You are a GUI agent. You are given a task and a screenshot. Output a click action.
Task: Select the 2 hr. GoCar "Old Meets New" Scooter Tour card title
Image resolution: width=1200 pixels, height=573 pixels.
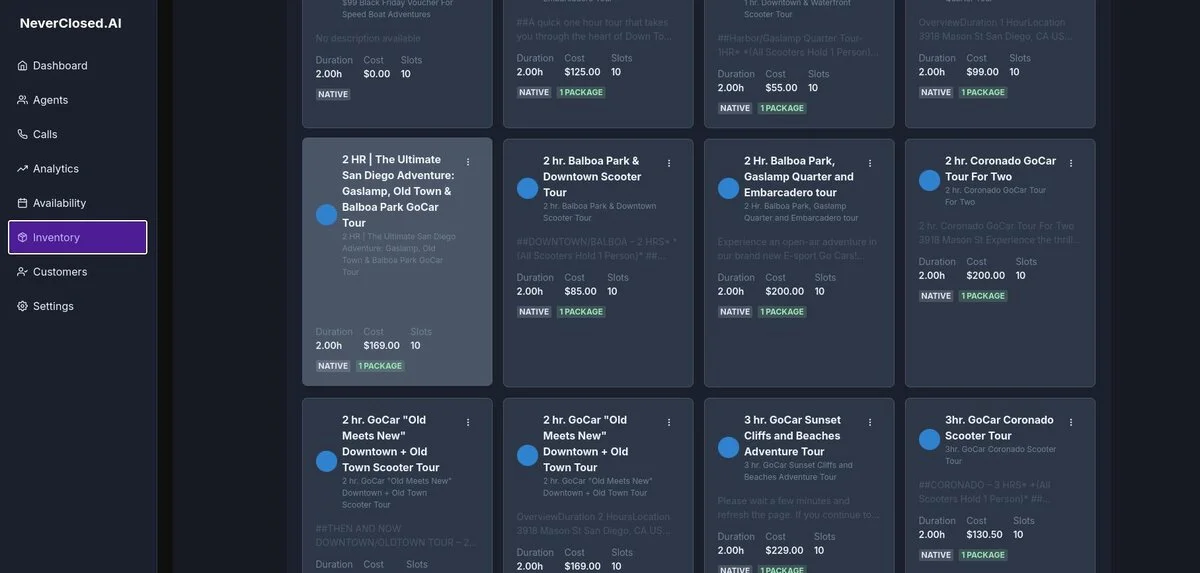pos(390,443)
